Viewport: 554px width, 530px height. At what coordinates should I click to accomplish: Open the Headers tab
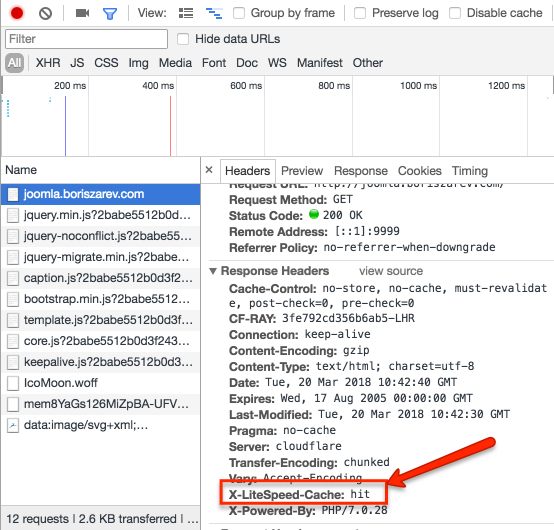[x=247, y=171]
